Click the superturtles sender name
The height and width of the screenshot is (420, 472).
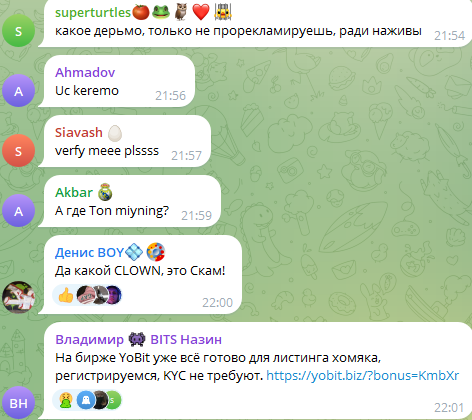point(93,13)
